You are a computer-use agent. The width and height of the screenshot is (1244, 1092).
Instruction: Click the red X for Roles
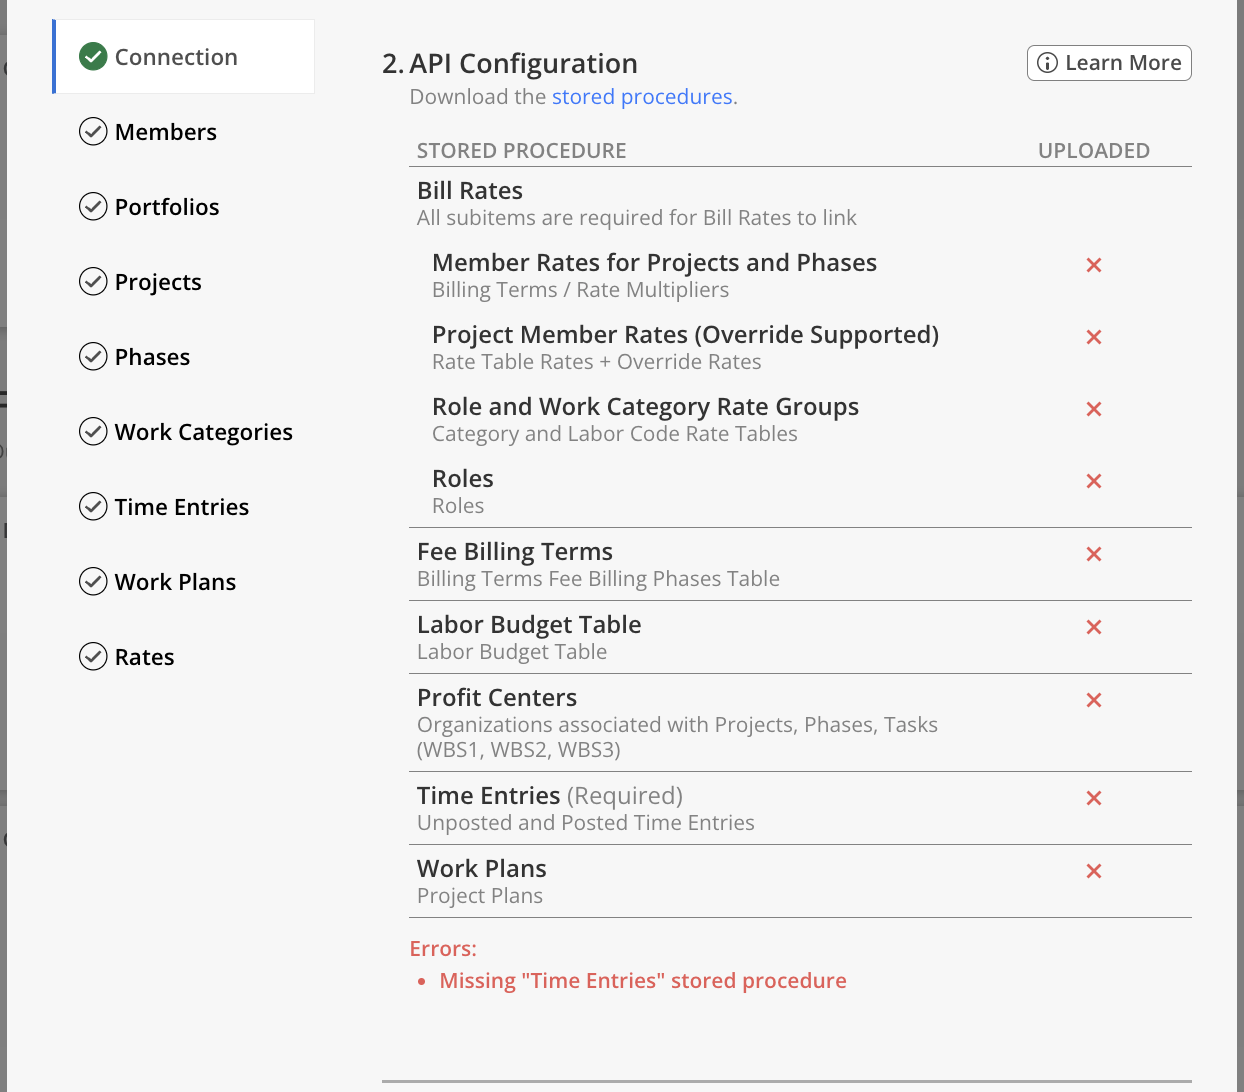pyautogui.click(x=1094, y=481)
